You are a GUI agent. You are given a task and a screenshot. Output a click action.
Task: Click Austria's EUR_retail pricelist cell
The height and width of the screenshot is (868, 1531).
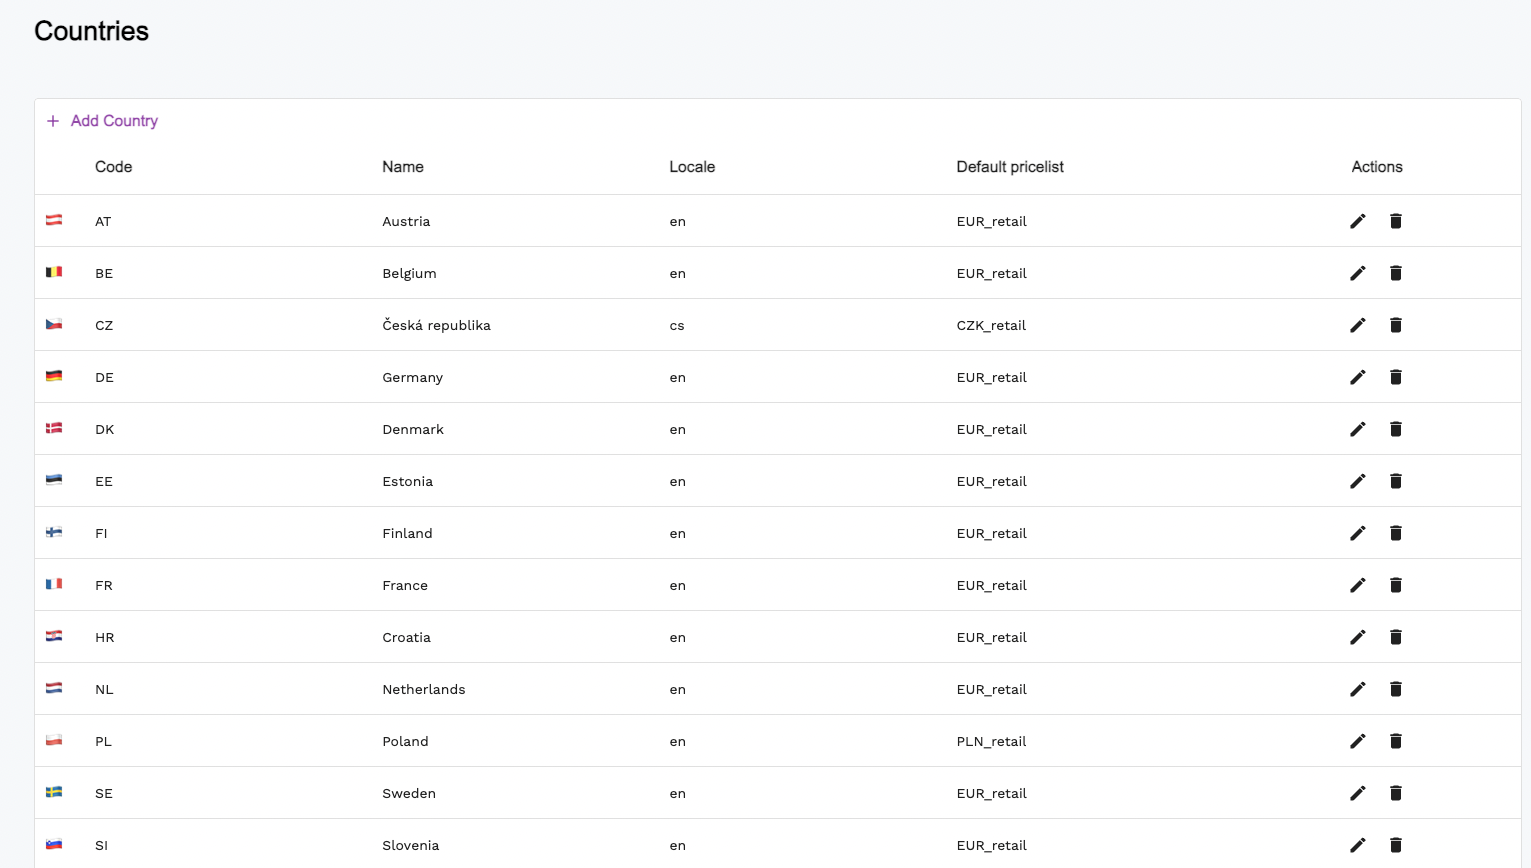[x=992, y=221]
